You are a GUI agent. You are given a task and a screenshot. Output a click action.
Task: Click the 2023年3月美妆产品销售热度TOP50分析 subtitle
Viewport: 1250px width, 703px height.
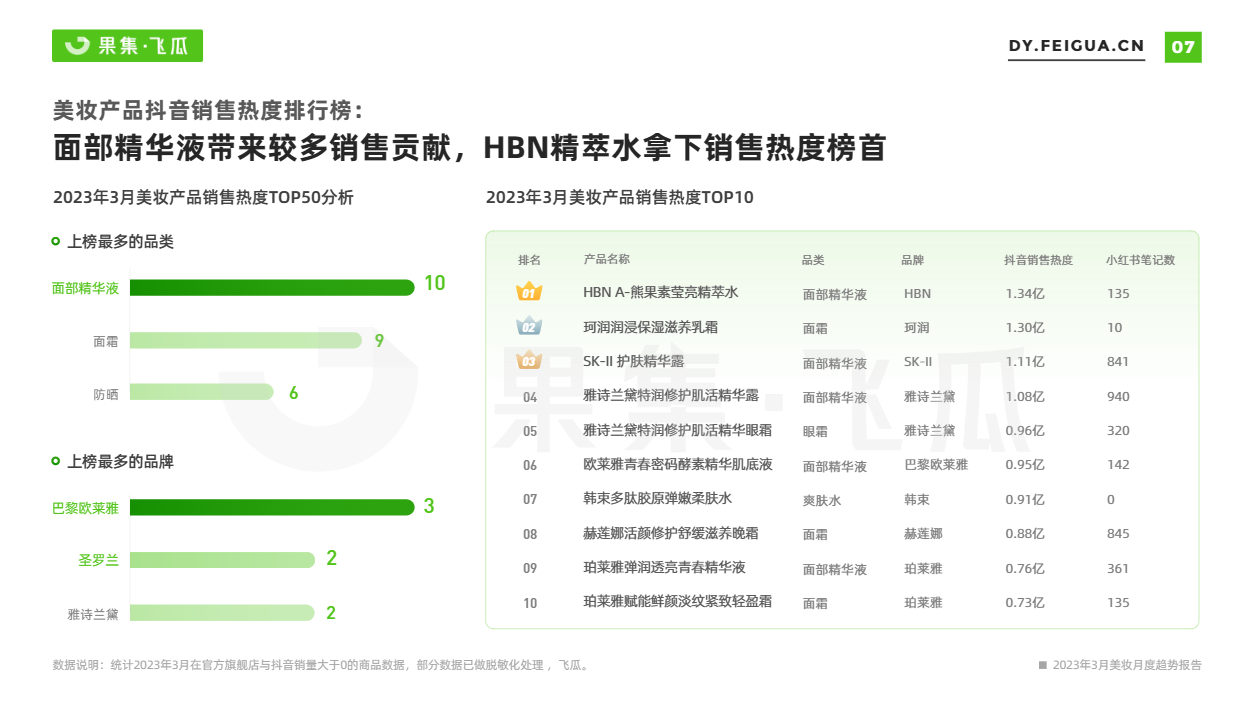[203, 197]
